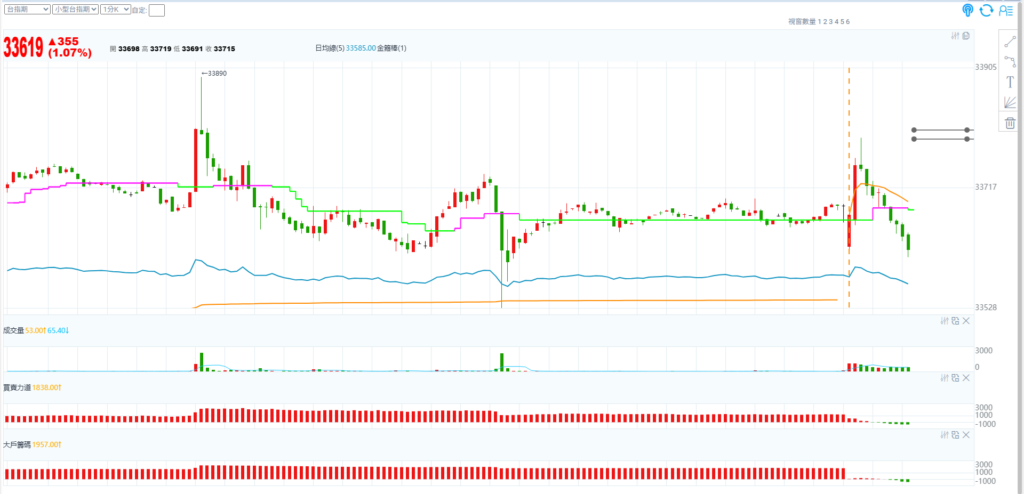This screenshot has width=1024, height=494.
Task: Open settings for the 大戶籌碼 panel
Action: 944,435
